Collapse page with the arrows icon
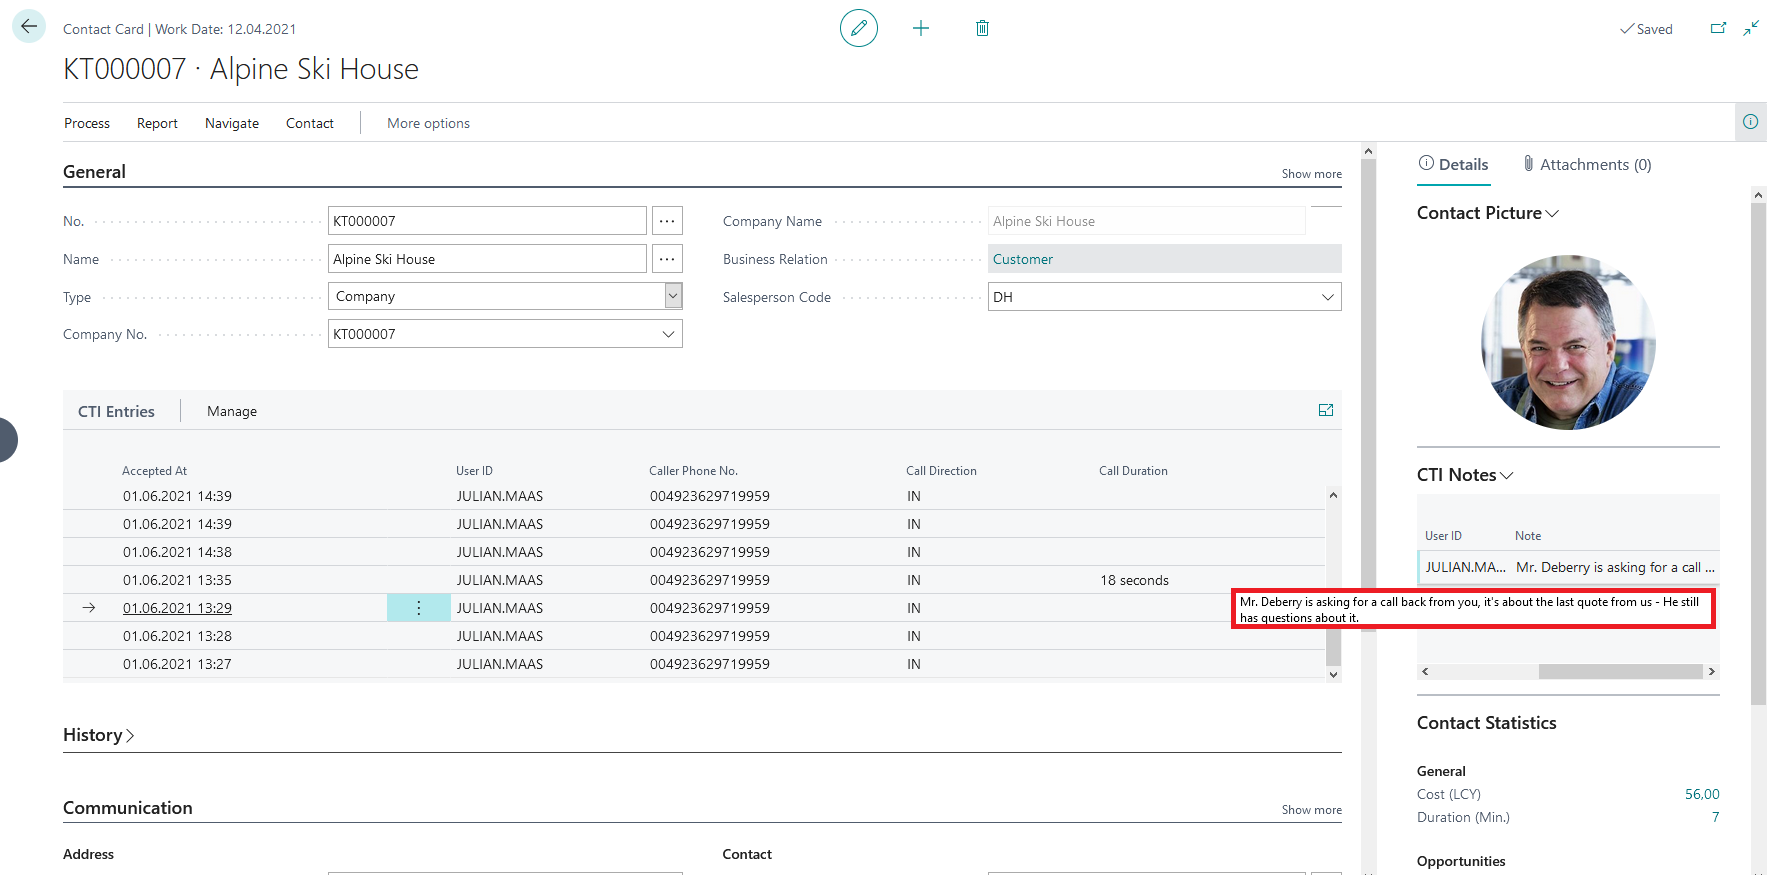1781x875 pixels. 1751,28
